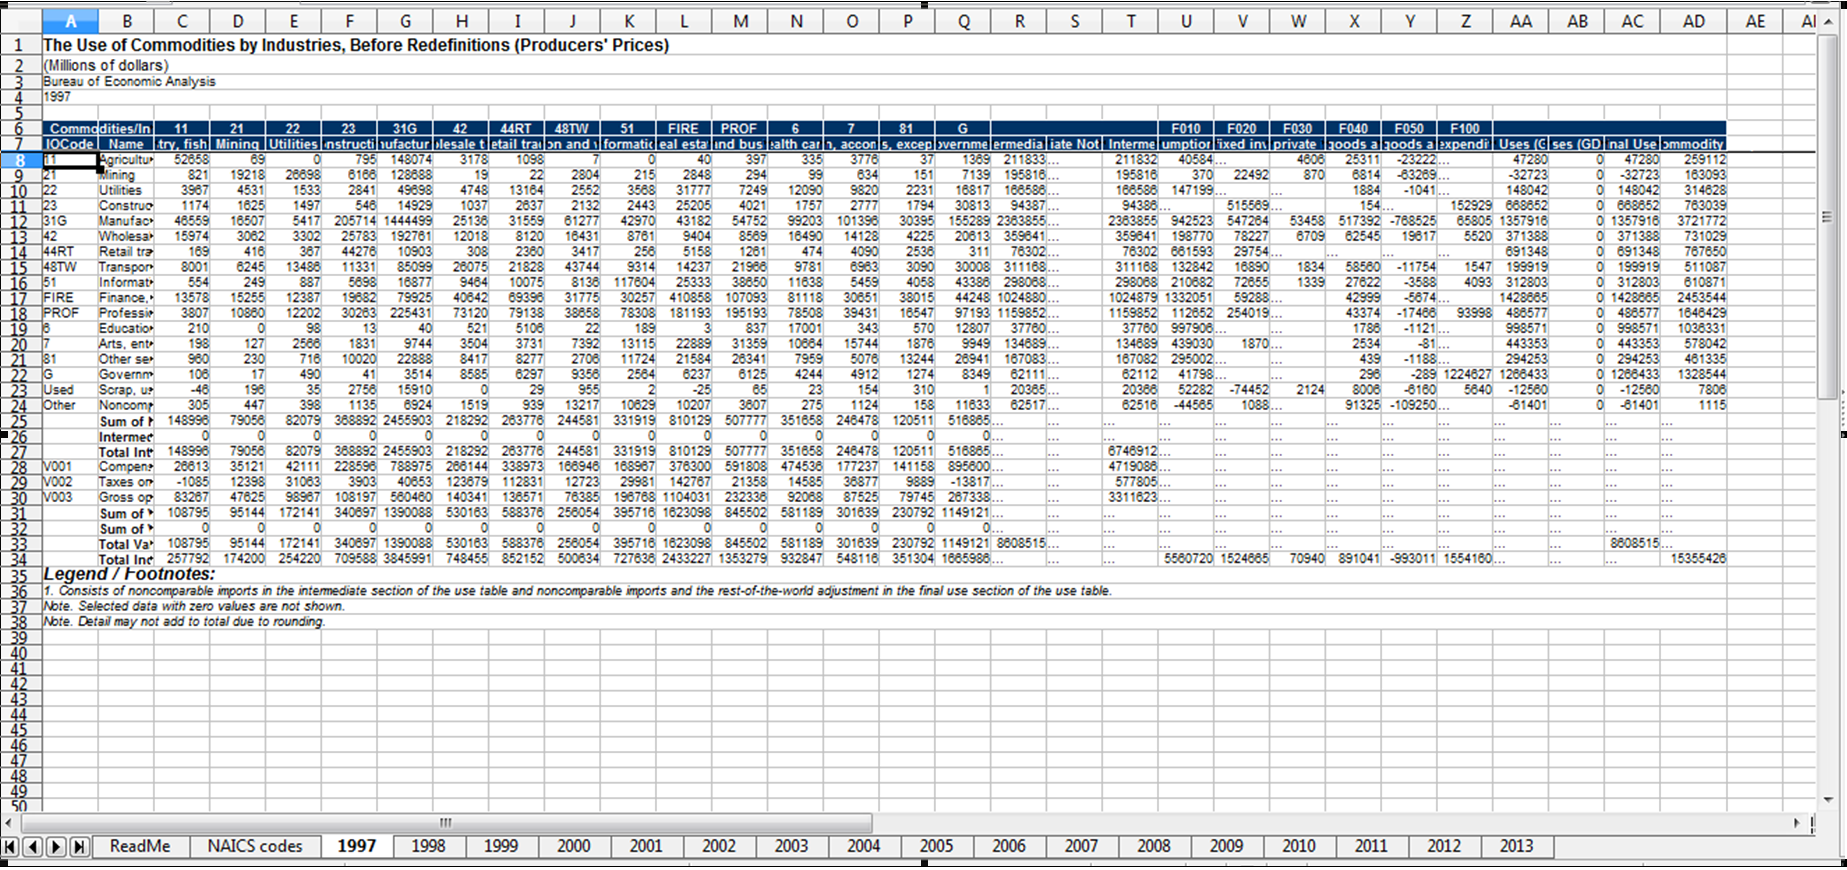Screen dimensions: 1847x870
Task: Select the 1998 sheet tab
Action: coord(427,846)
